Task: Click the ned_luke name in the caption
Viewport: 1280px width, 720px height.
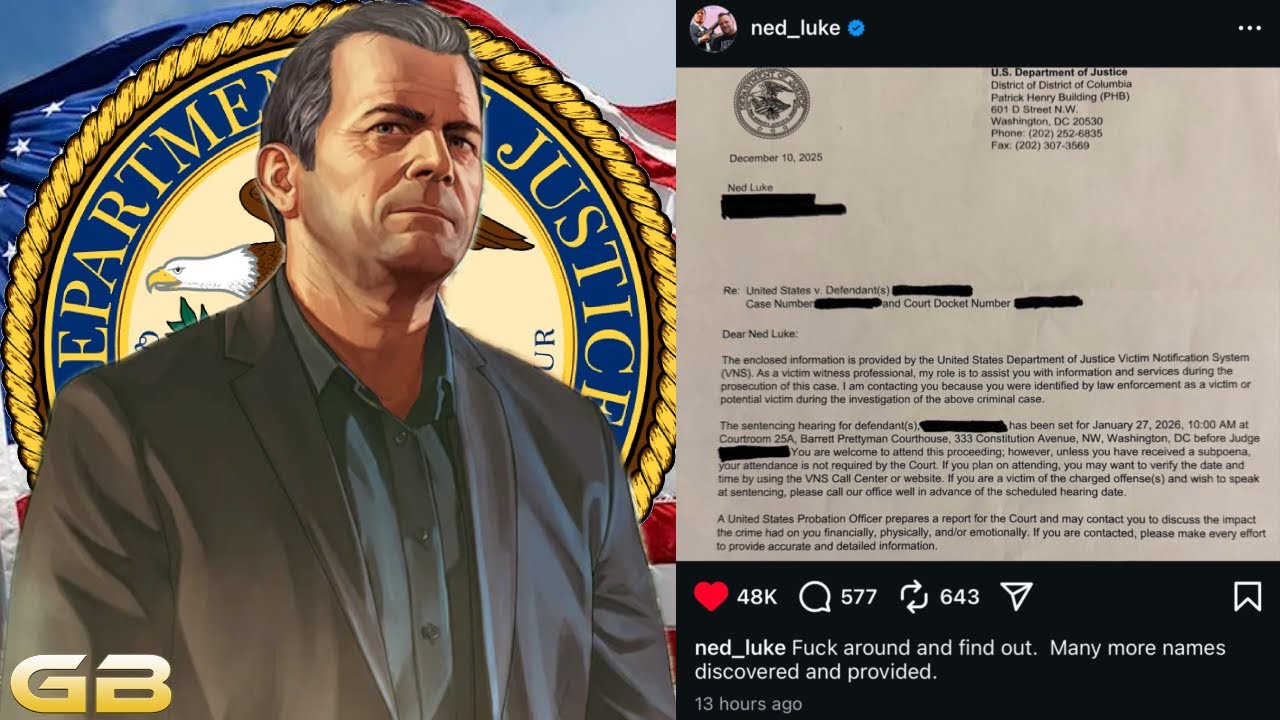Action: 740,648
